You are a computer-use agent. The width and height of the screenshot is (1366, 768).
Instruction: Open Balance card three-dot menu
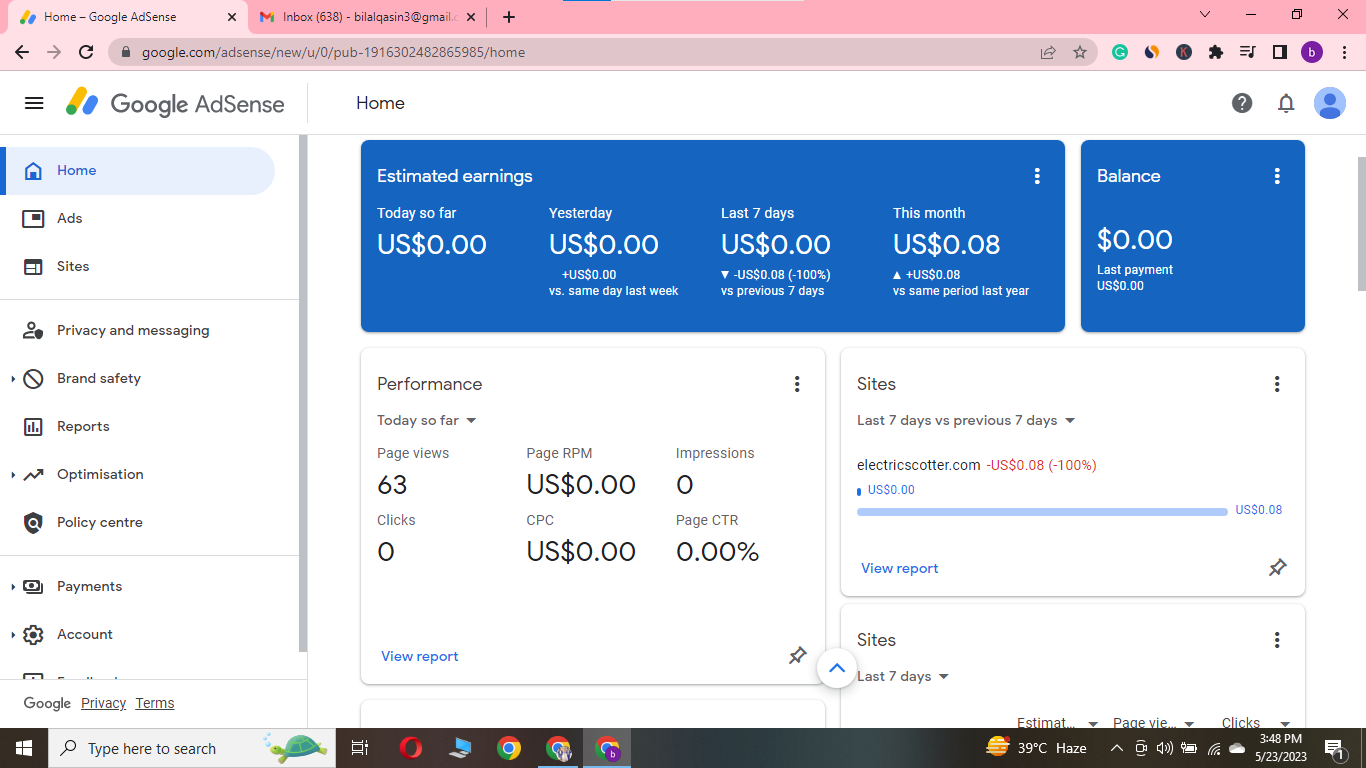[x=1277, y=176]
